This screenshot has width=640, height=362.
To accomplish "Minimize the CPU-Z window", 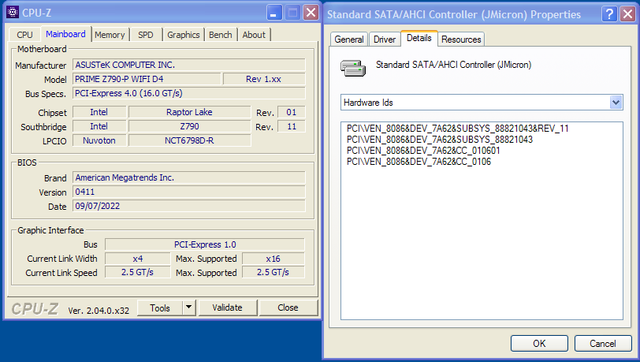I will [x=273, y=13].
